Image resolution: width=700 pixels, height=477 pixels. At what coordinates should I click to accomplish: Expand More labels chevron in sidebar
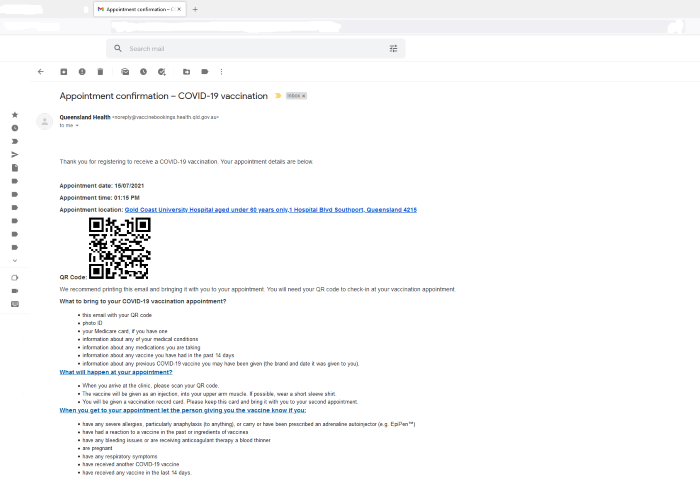(x=14, y=260)
